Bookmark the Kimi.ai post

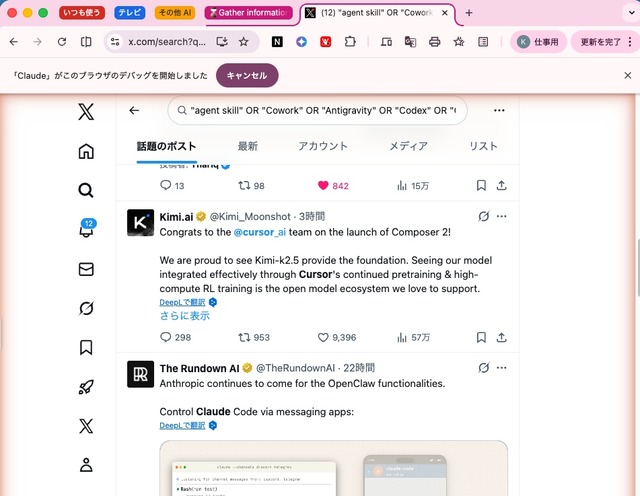[x=481, y=337]
